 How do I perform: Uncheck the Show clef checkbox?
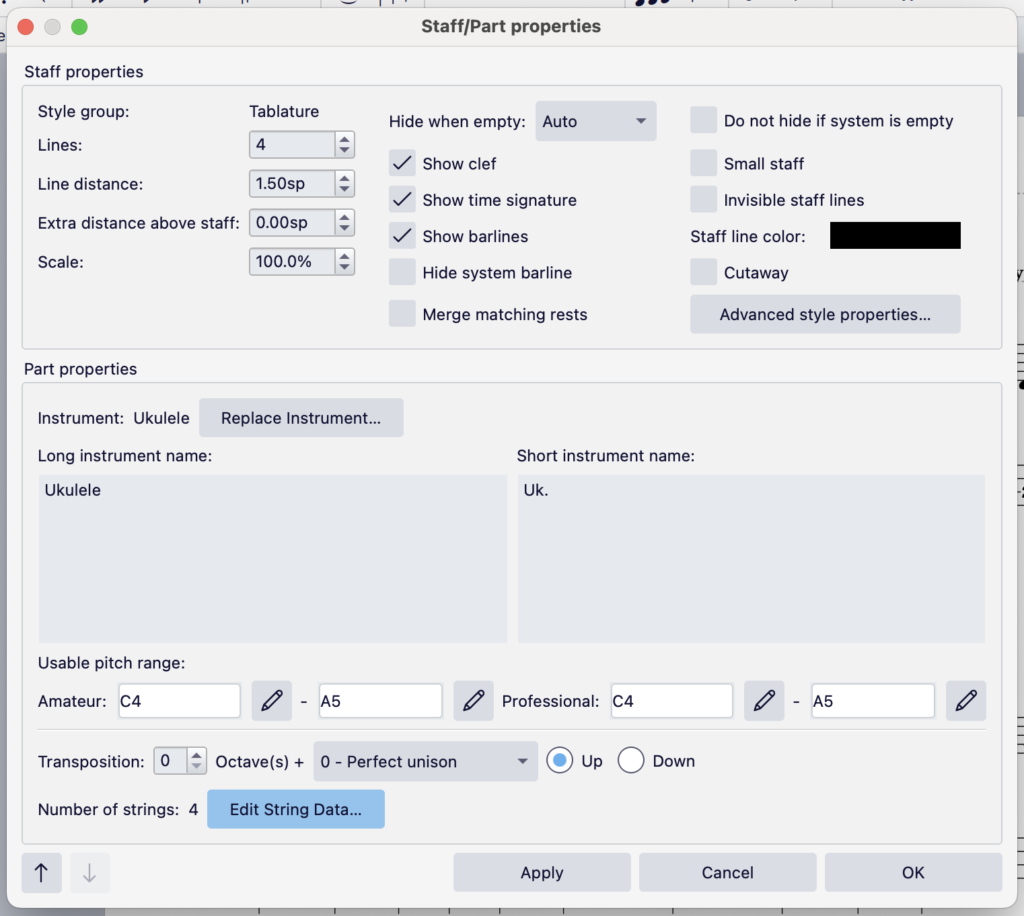click(402, 164)
